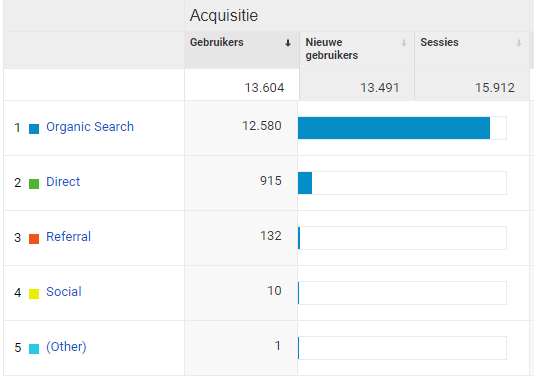Open the Organic Search channel link
Image resolution: width=534 pixels, height=377 pixels.
point(90,127)
